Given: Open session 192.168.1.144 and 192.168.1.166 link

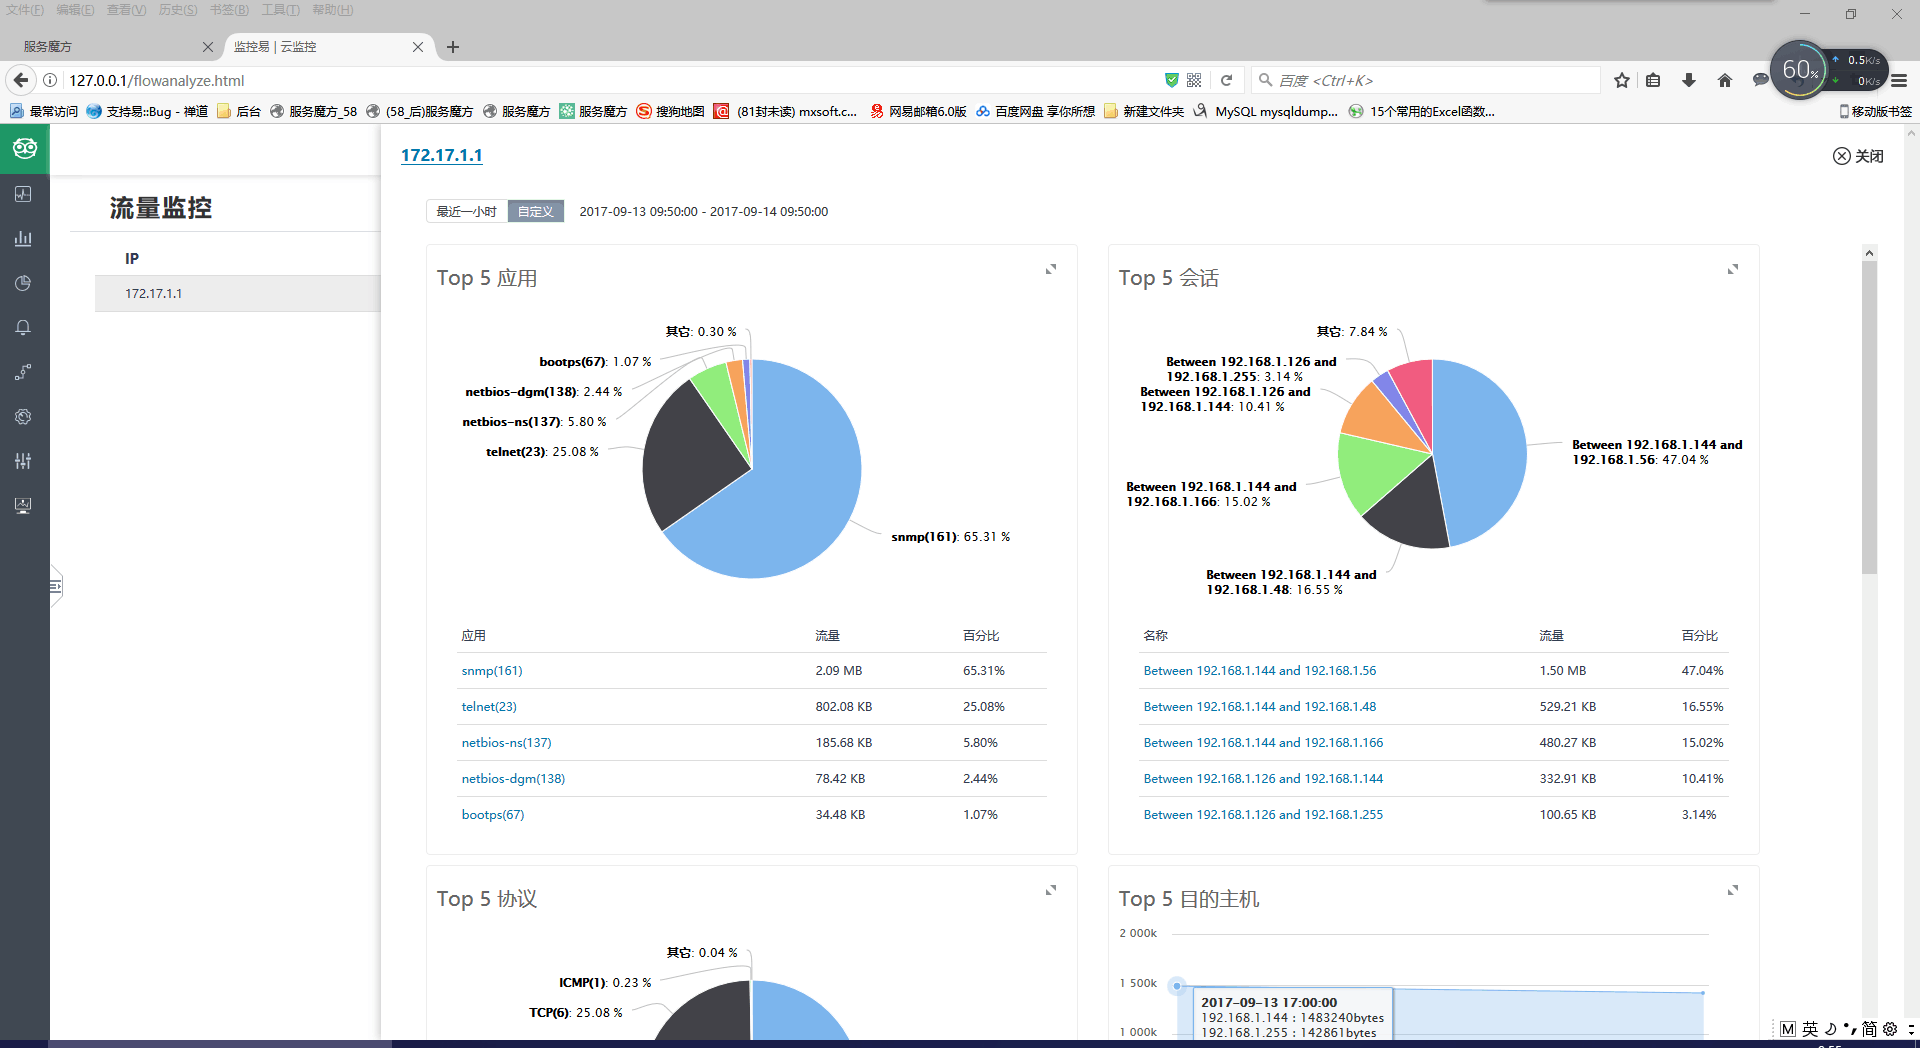Looking at the screenshot, I should tap(1264, 743).
